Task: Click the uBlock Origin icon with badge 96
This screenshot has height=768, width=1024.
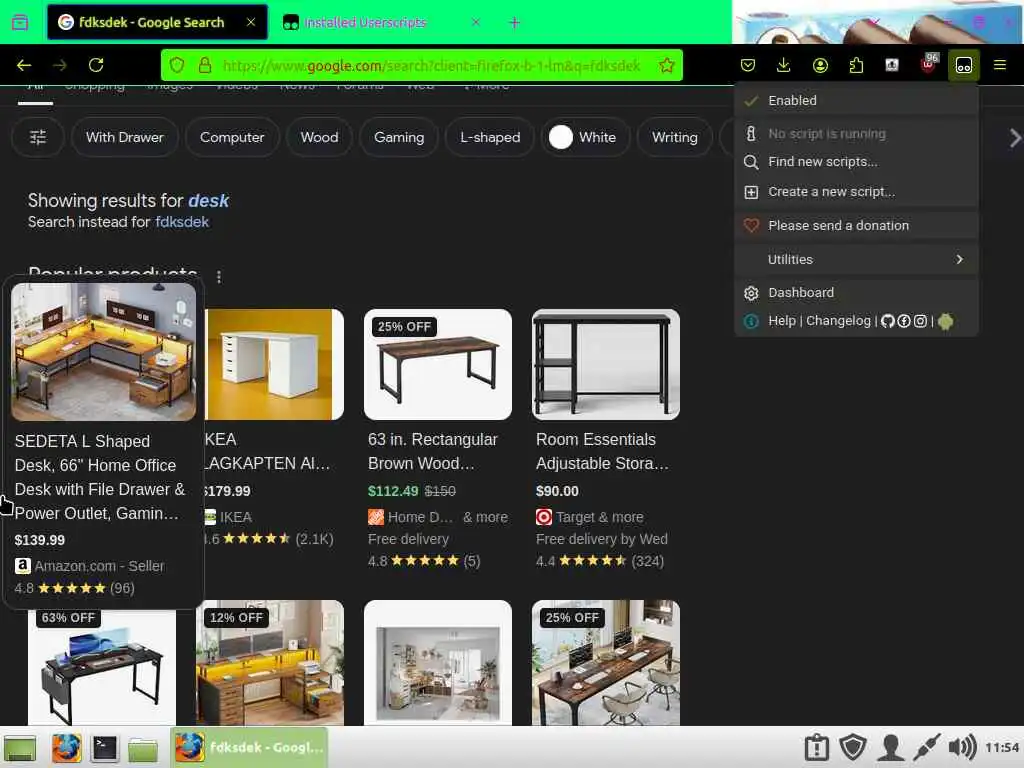Action: click(x=928, y=65)
